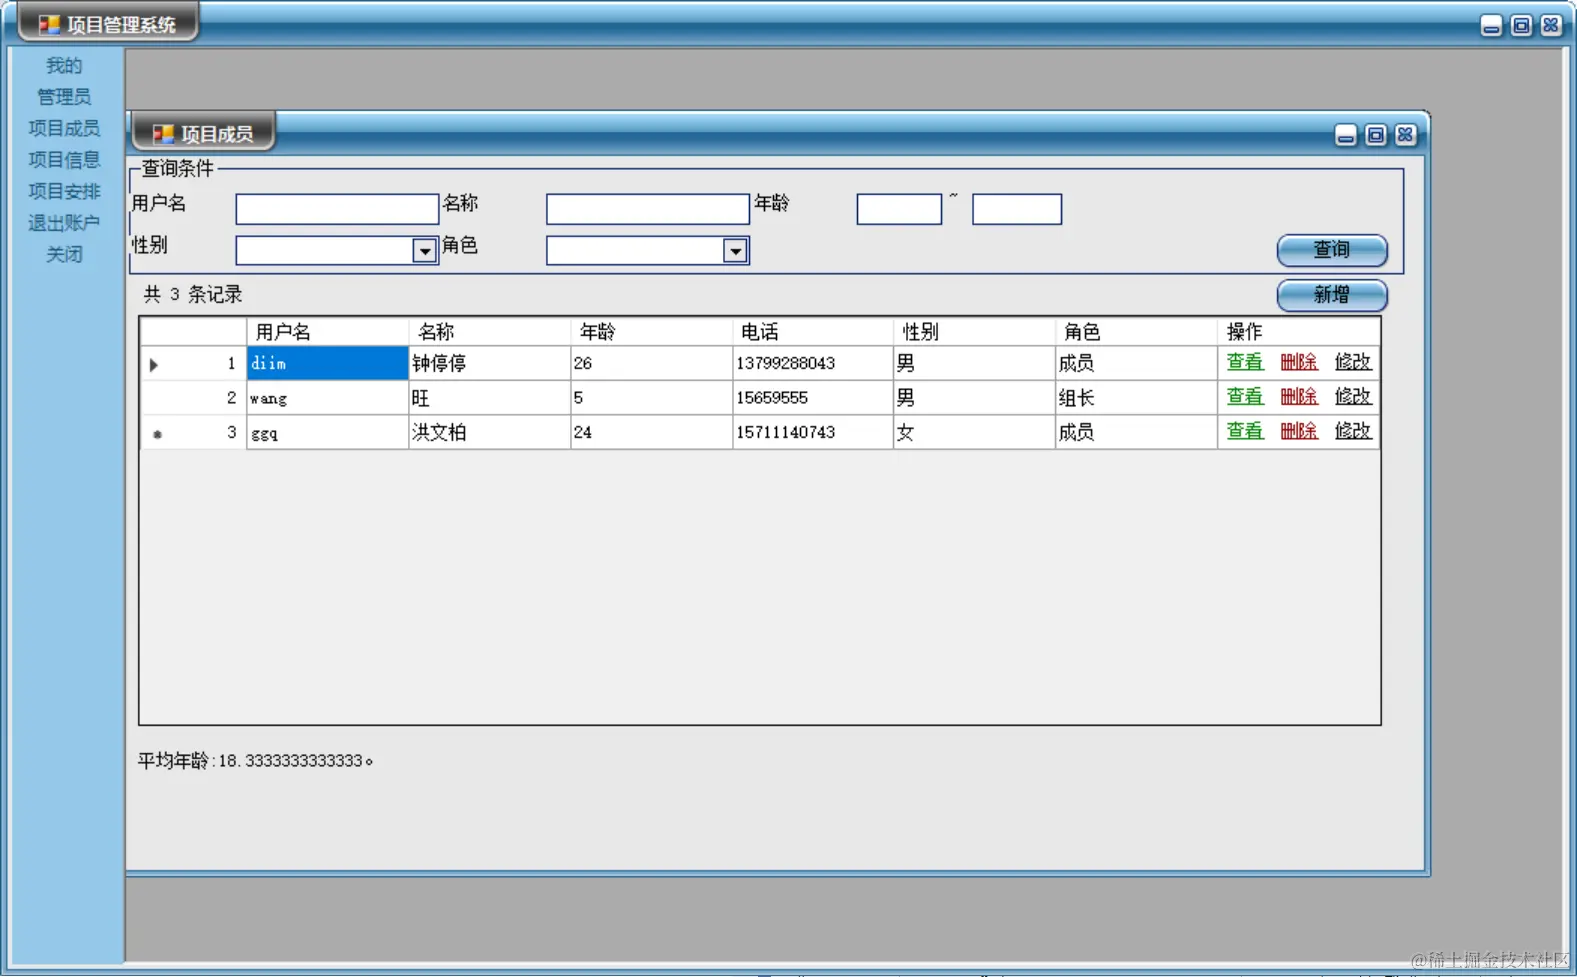Open the 项目安排 sidebar menu item
Image resolution: width=1577 pixels, height=977 pixels.
pos(64,191)
